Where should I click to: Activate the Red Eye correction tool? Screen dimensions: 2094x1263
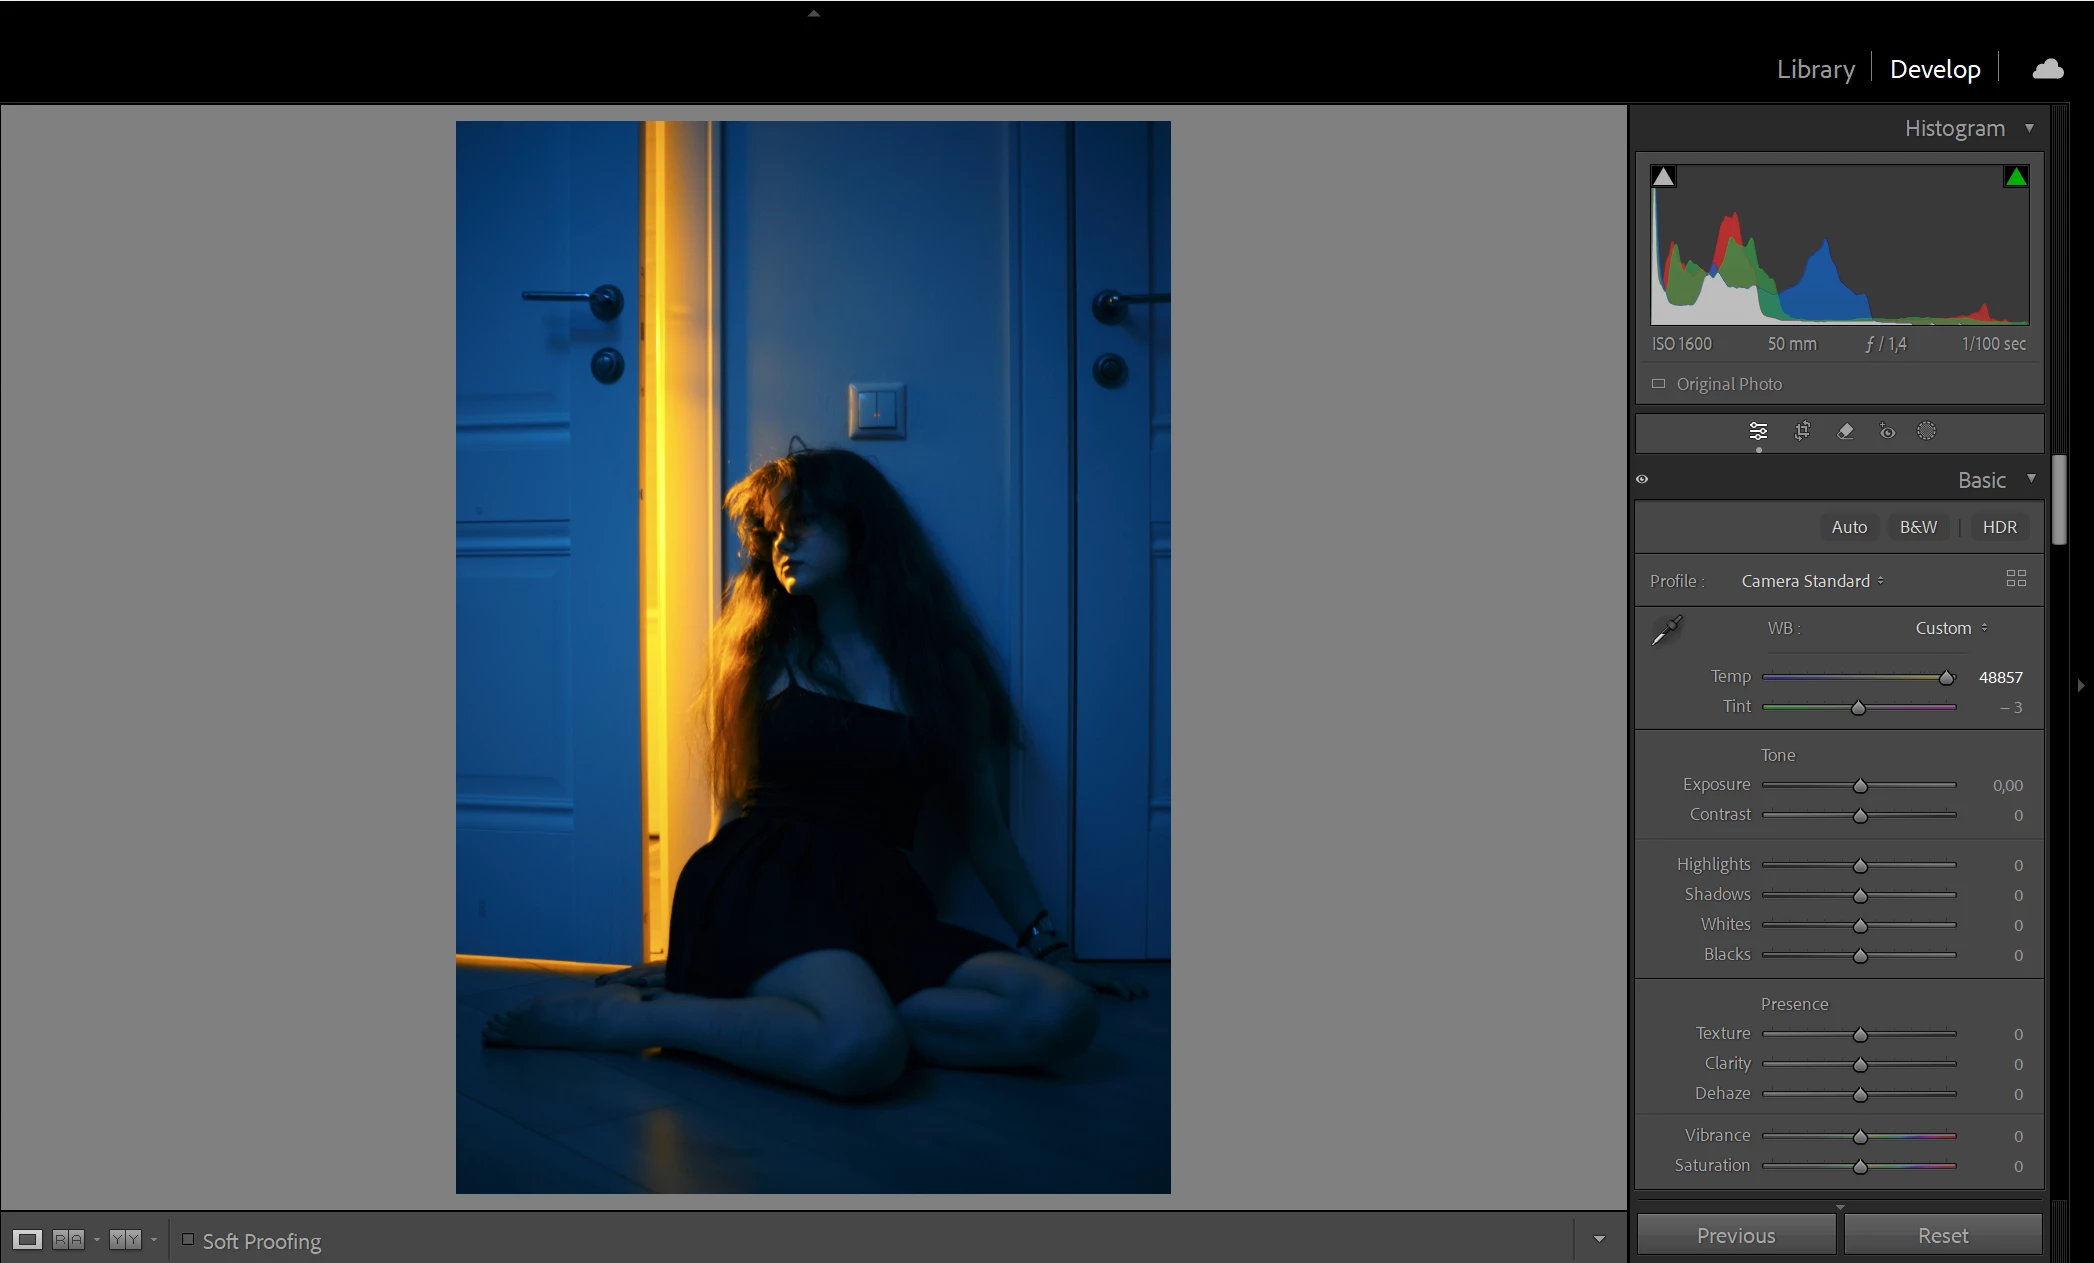click(1887, 431)
